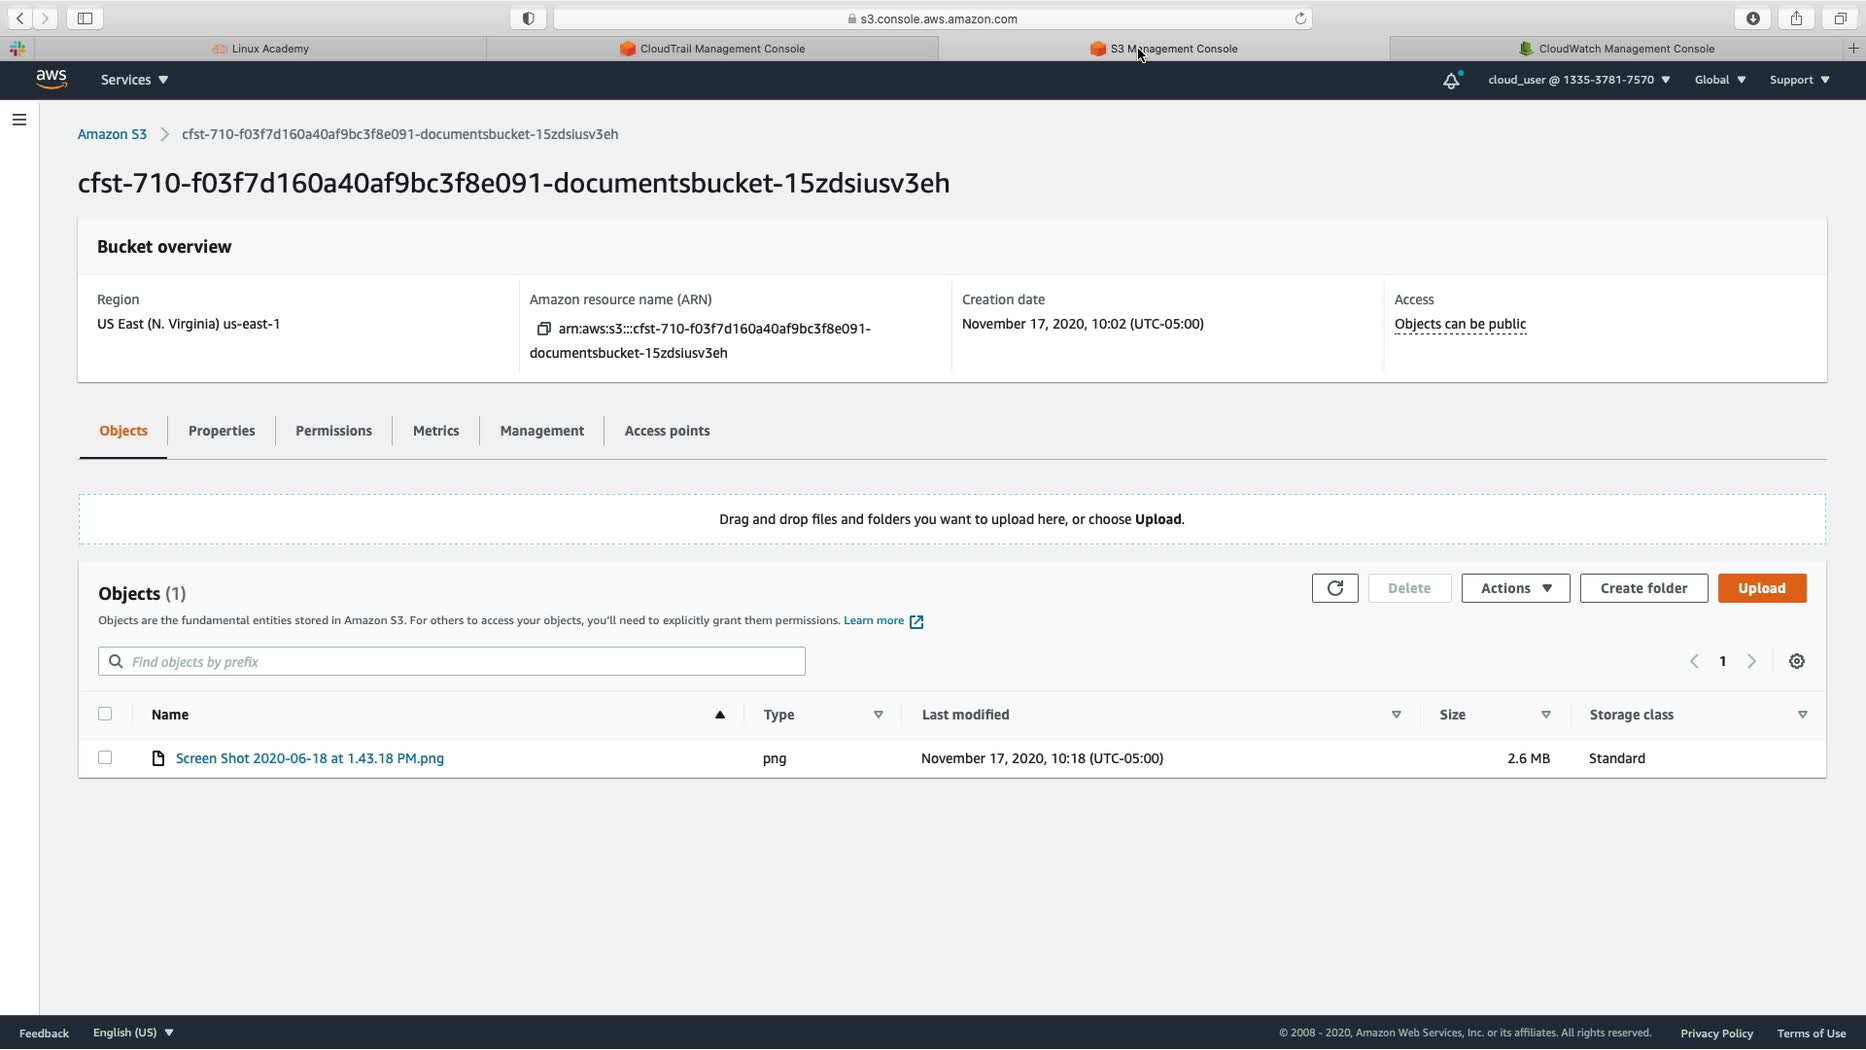Click the Standard storage class cell
This screenshot has width=1866, height=1050.
[1617, 758]
